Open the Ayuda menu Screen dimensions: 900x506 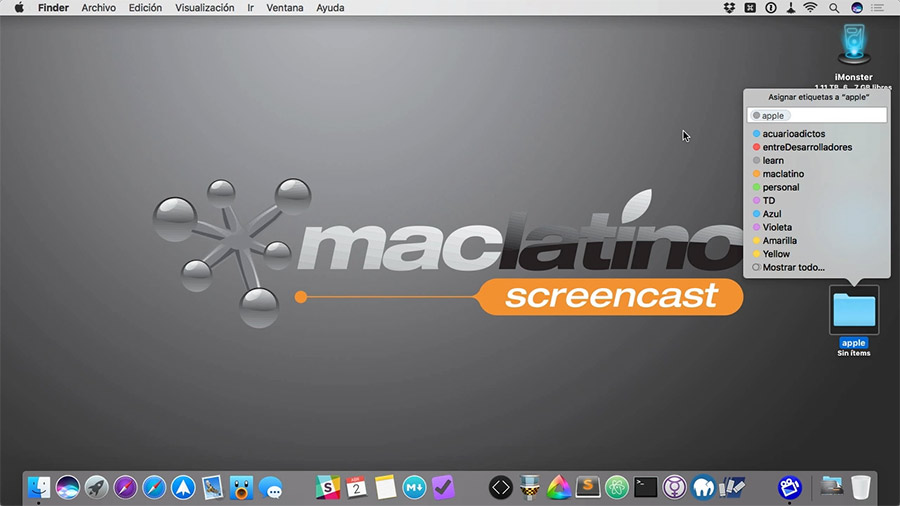coord(330,7)
